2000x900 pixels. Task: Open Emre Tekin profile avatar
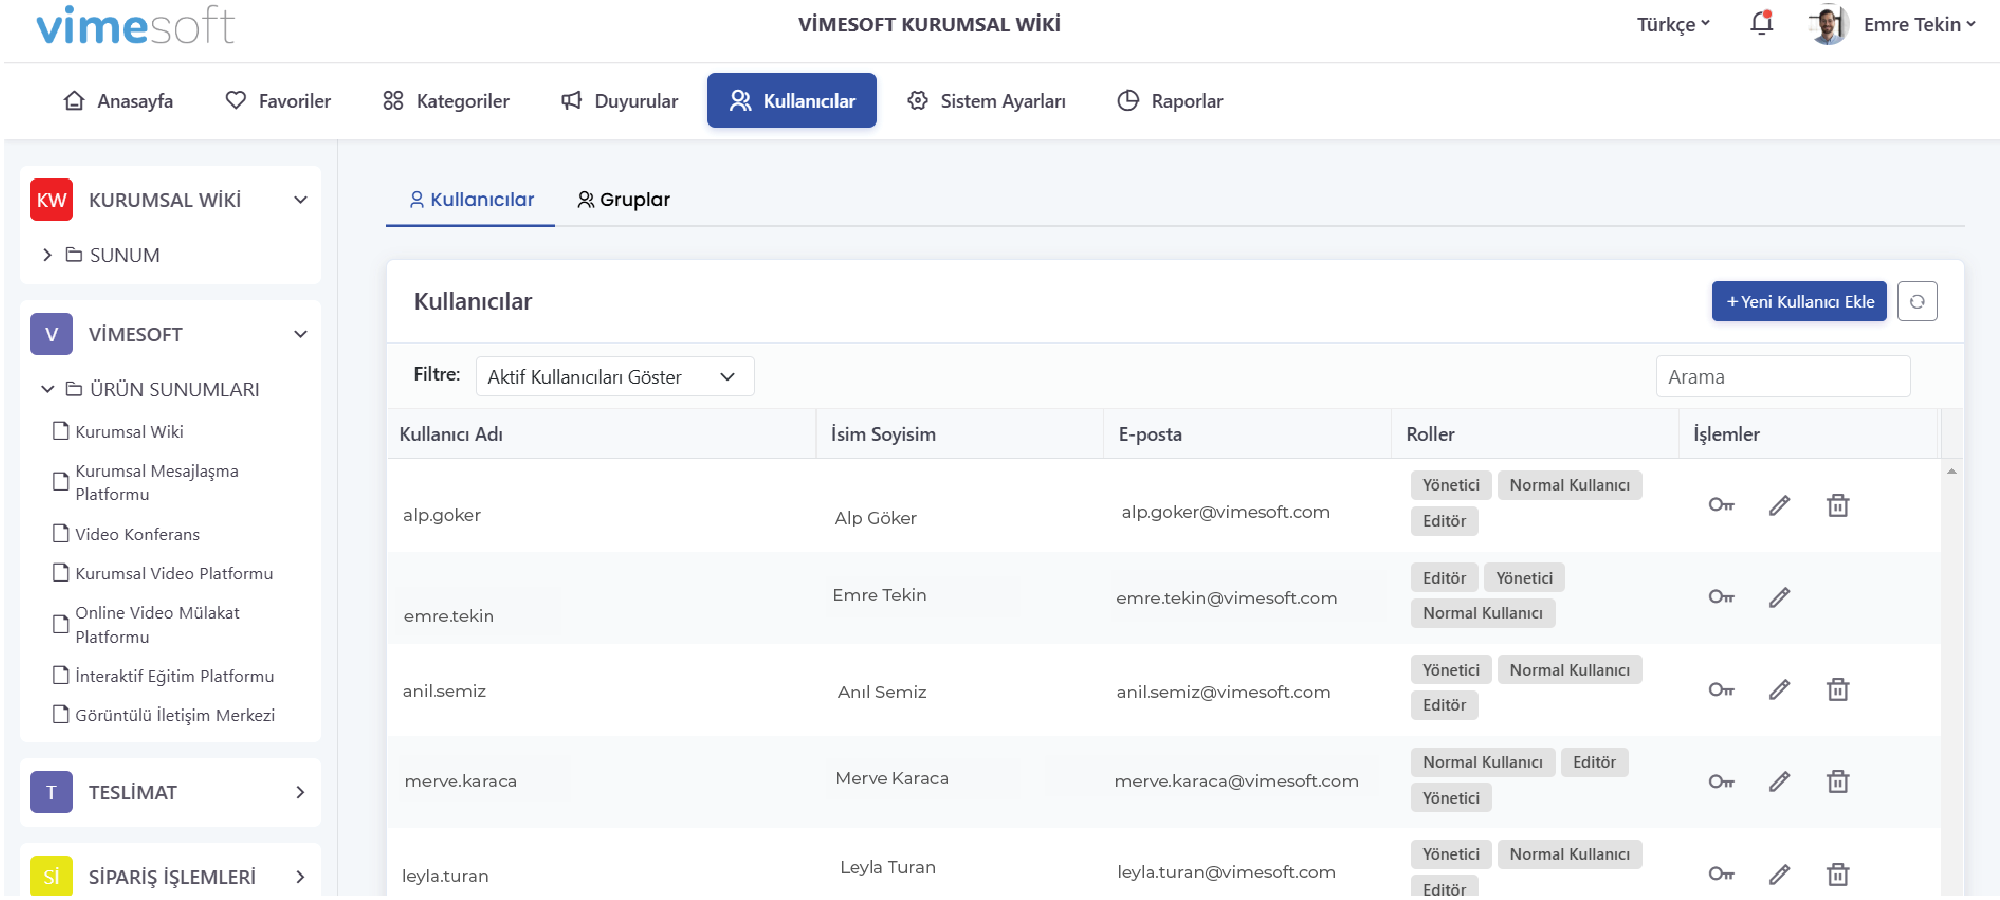tap(1829, 24)
